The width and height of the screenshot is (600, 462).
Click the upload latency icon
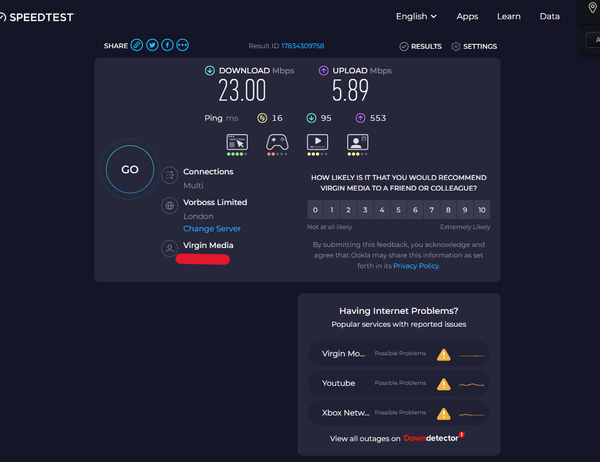point(360,118)
